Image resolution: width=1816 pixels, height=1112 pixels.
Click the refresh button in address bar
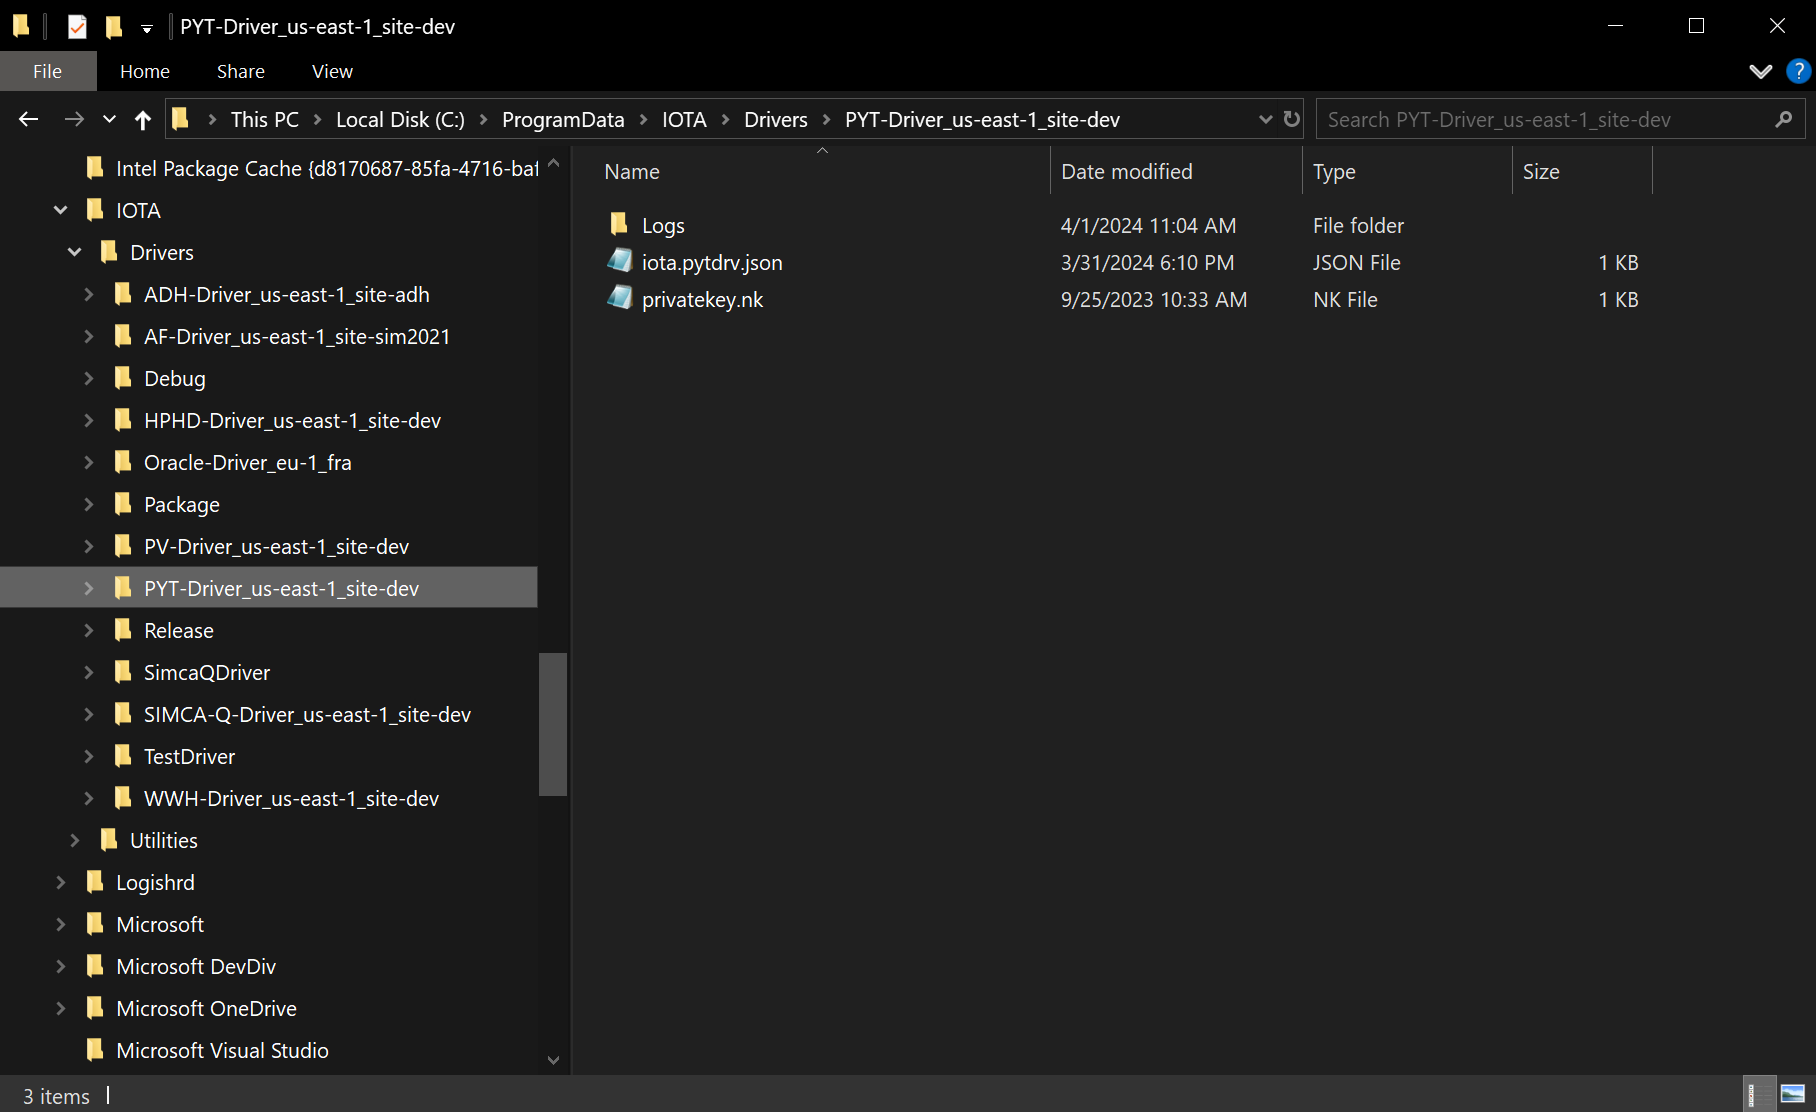1292,119
